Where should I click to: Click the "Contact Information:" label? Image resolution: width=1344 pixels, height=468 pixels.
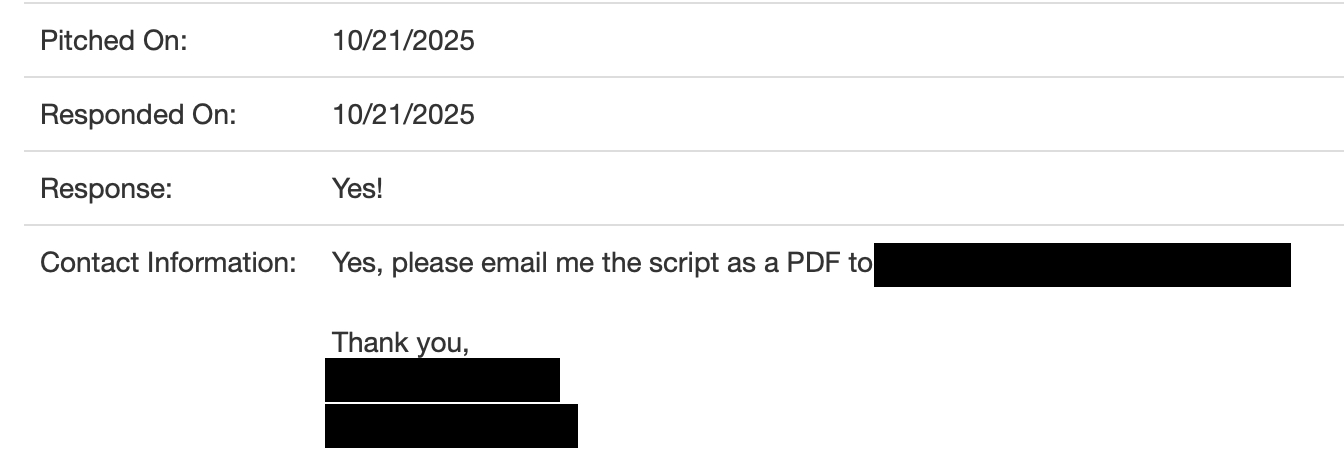coord(168,264)
